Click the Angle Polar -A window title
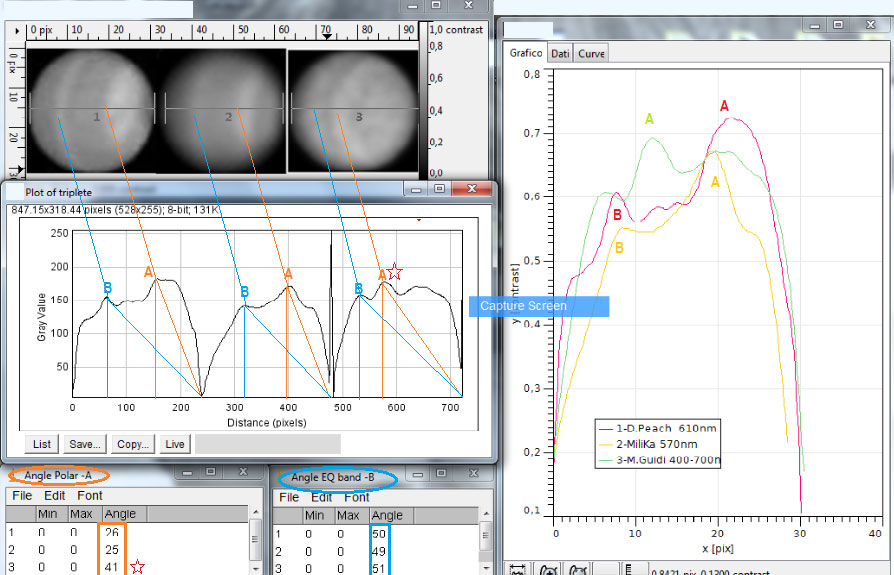The width and height of the screenshot is (894, 575). (x=58, y=475)
